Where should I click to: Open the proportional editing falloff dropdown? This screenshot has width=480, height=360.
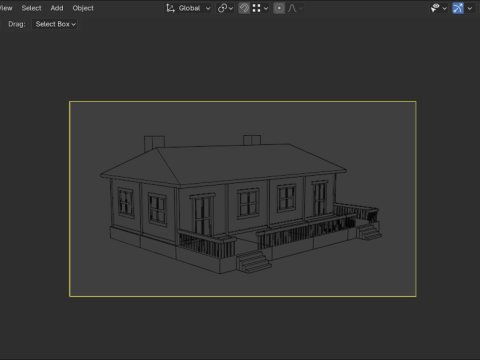point(295,8)
